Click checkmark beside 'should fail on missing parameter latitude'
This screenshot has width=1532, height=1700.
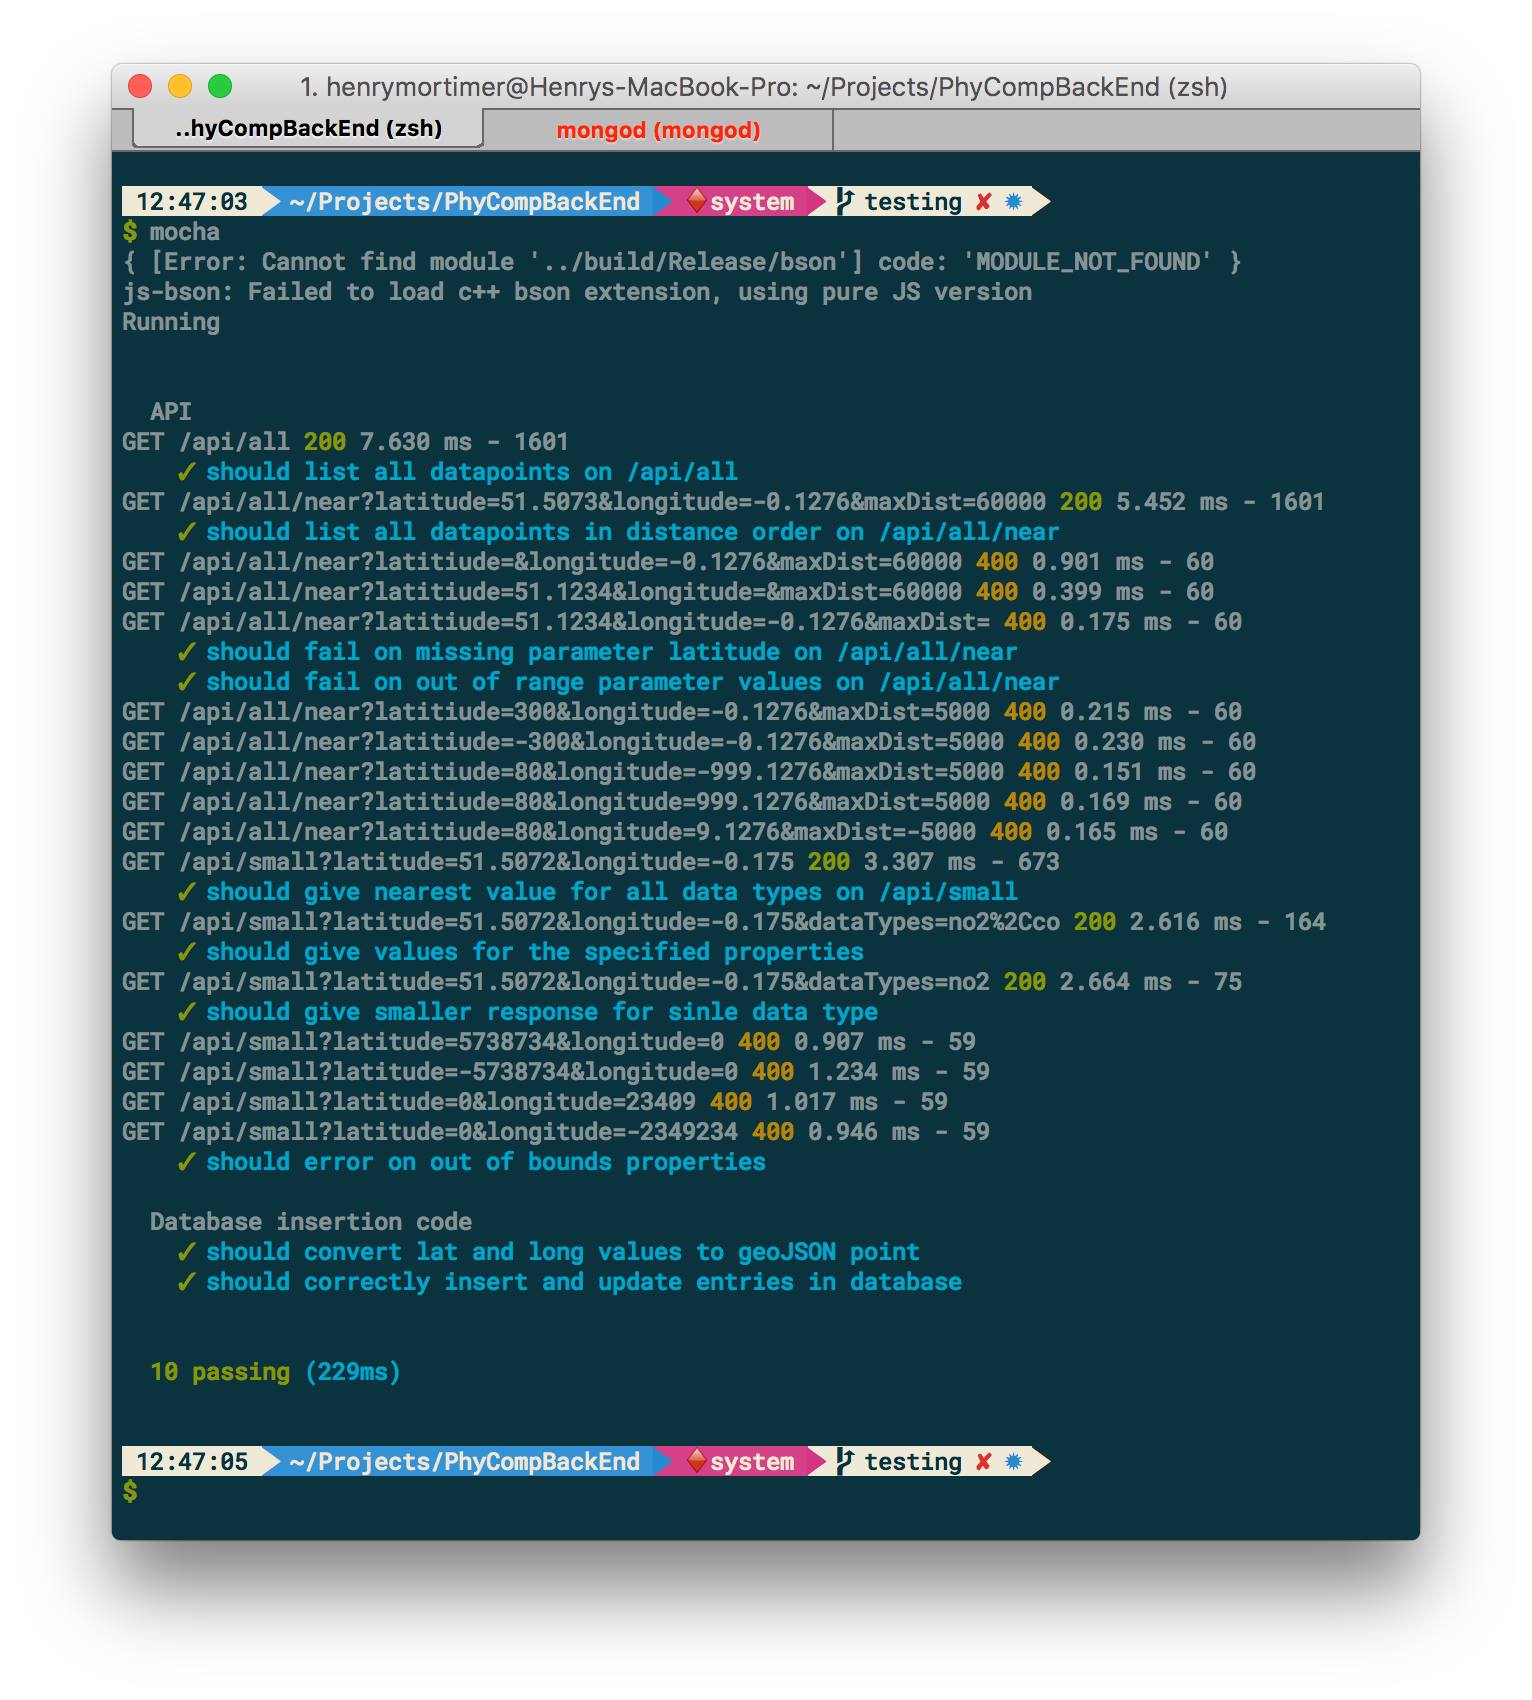186,652
